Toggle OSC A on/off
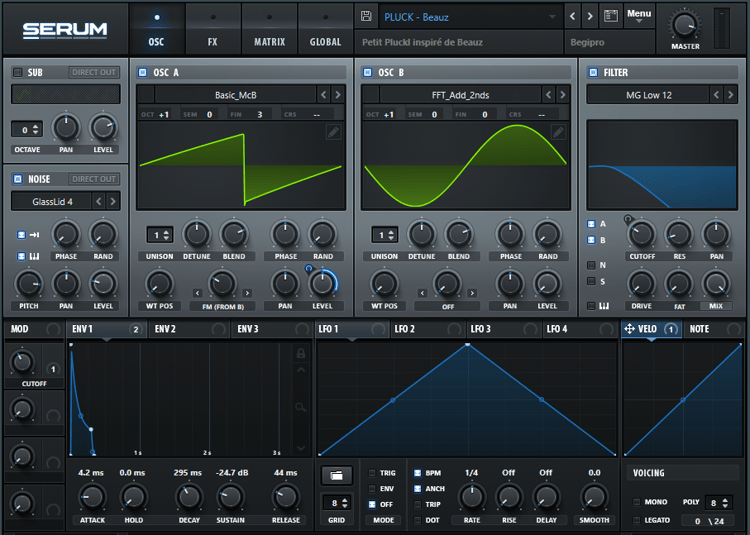The height and width of the screenshot is (535, 750). click(143, 72)
